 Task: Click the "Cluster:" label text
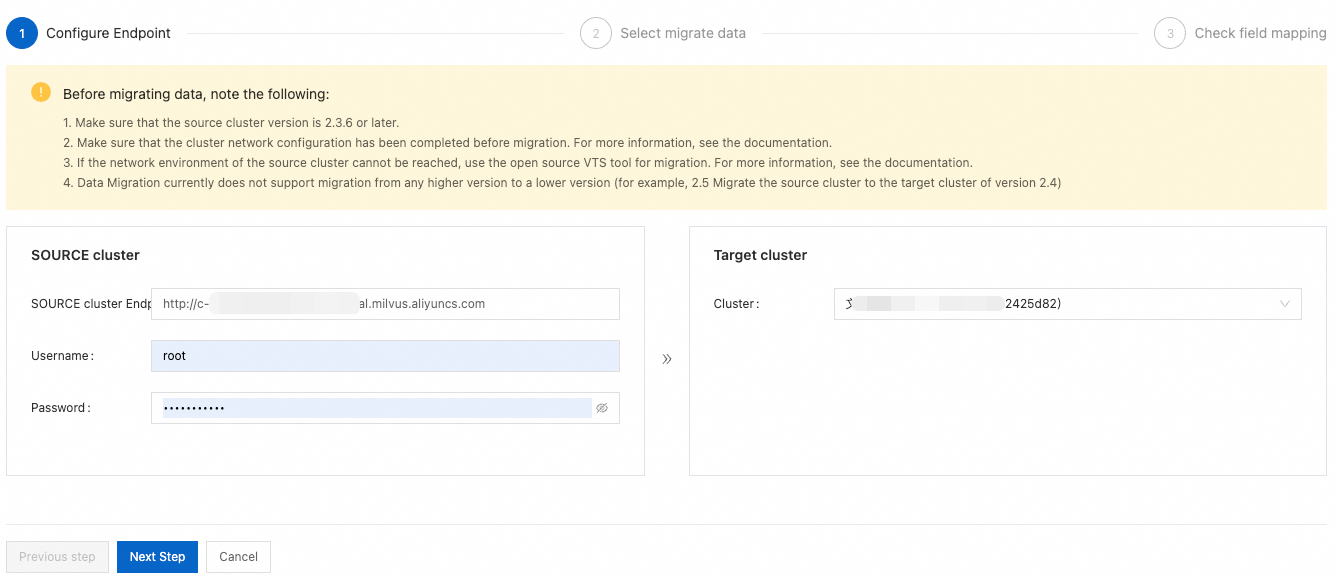pos(736,304)
